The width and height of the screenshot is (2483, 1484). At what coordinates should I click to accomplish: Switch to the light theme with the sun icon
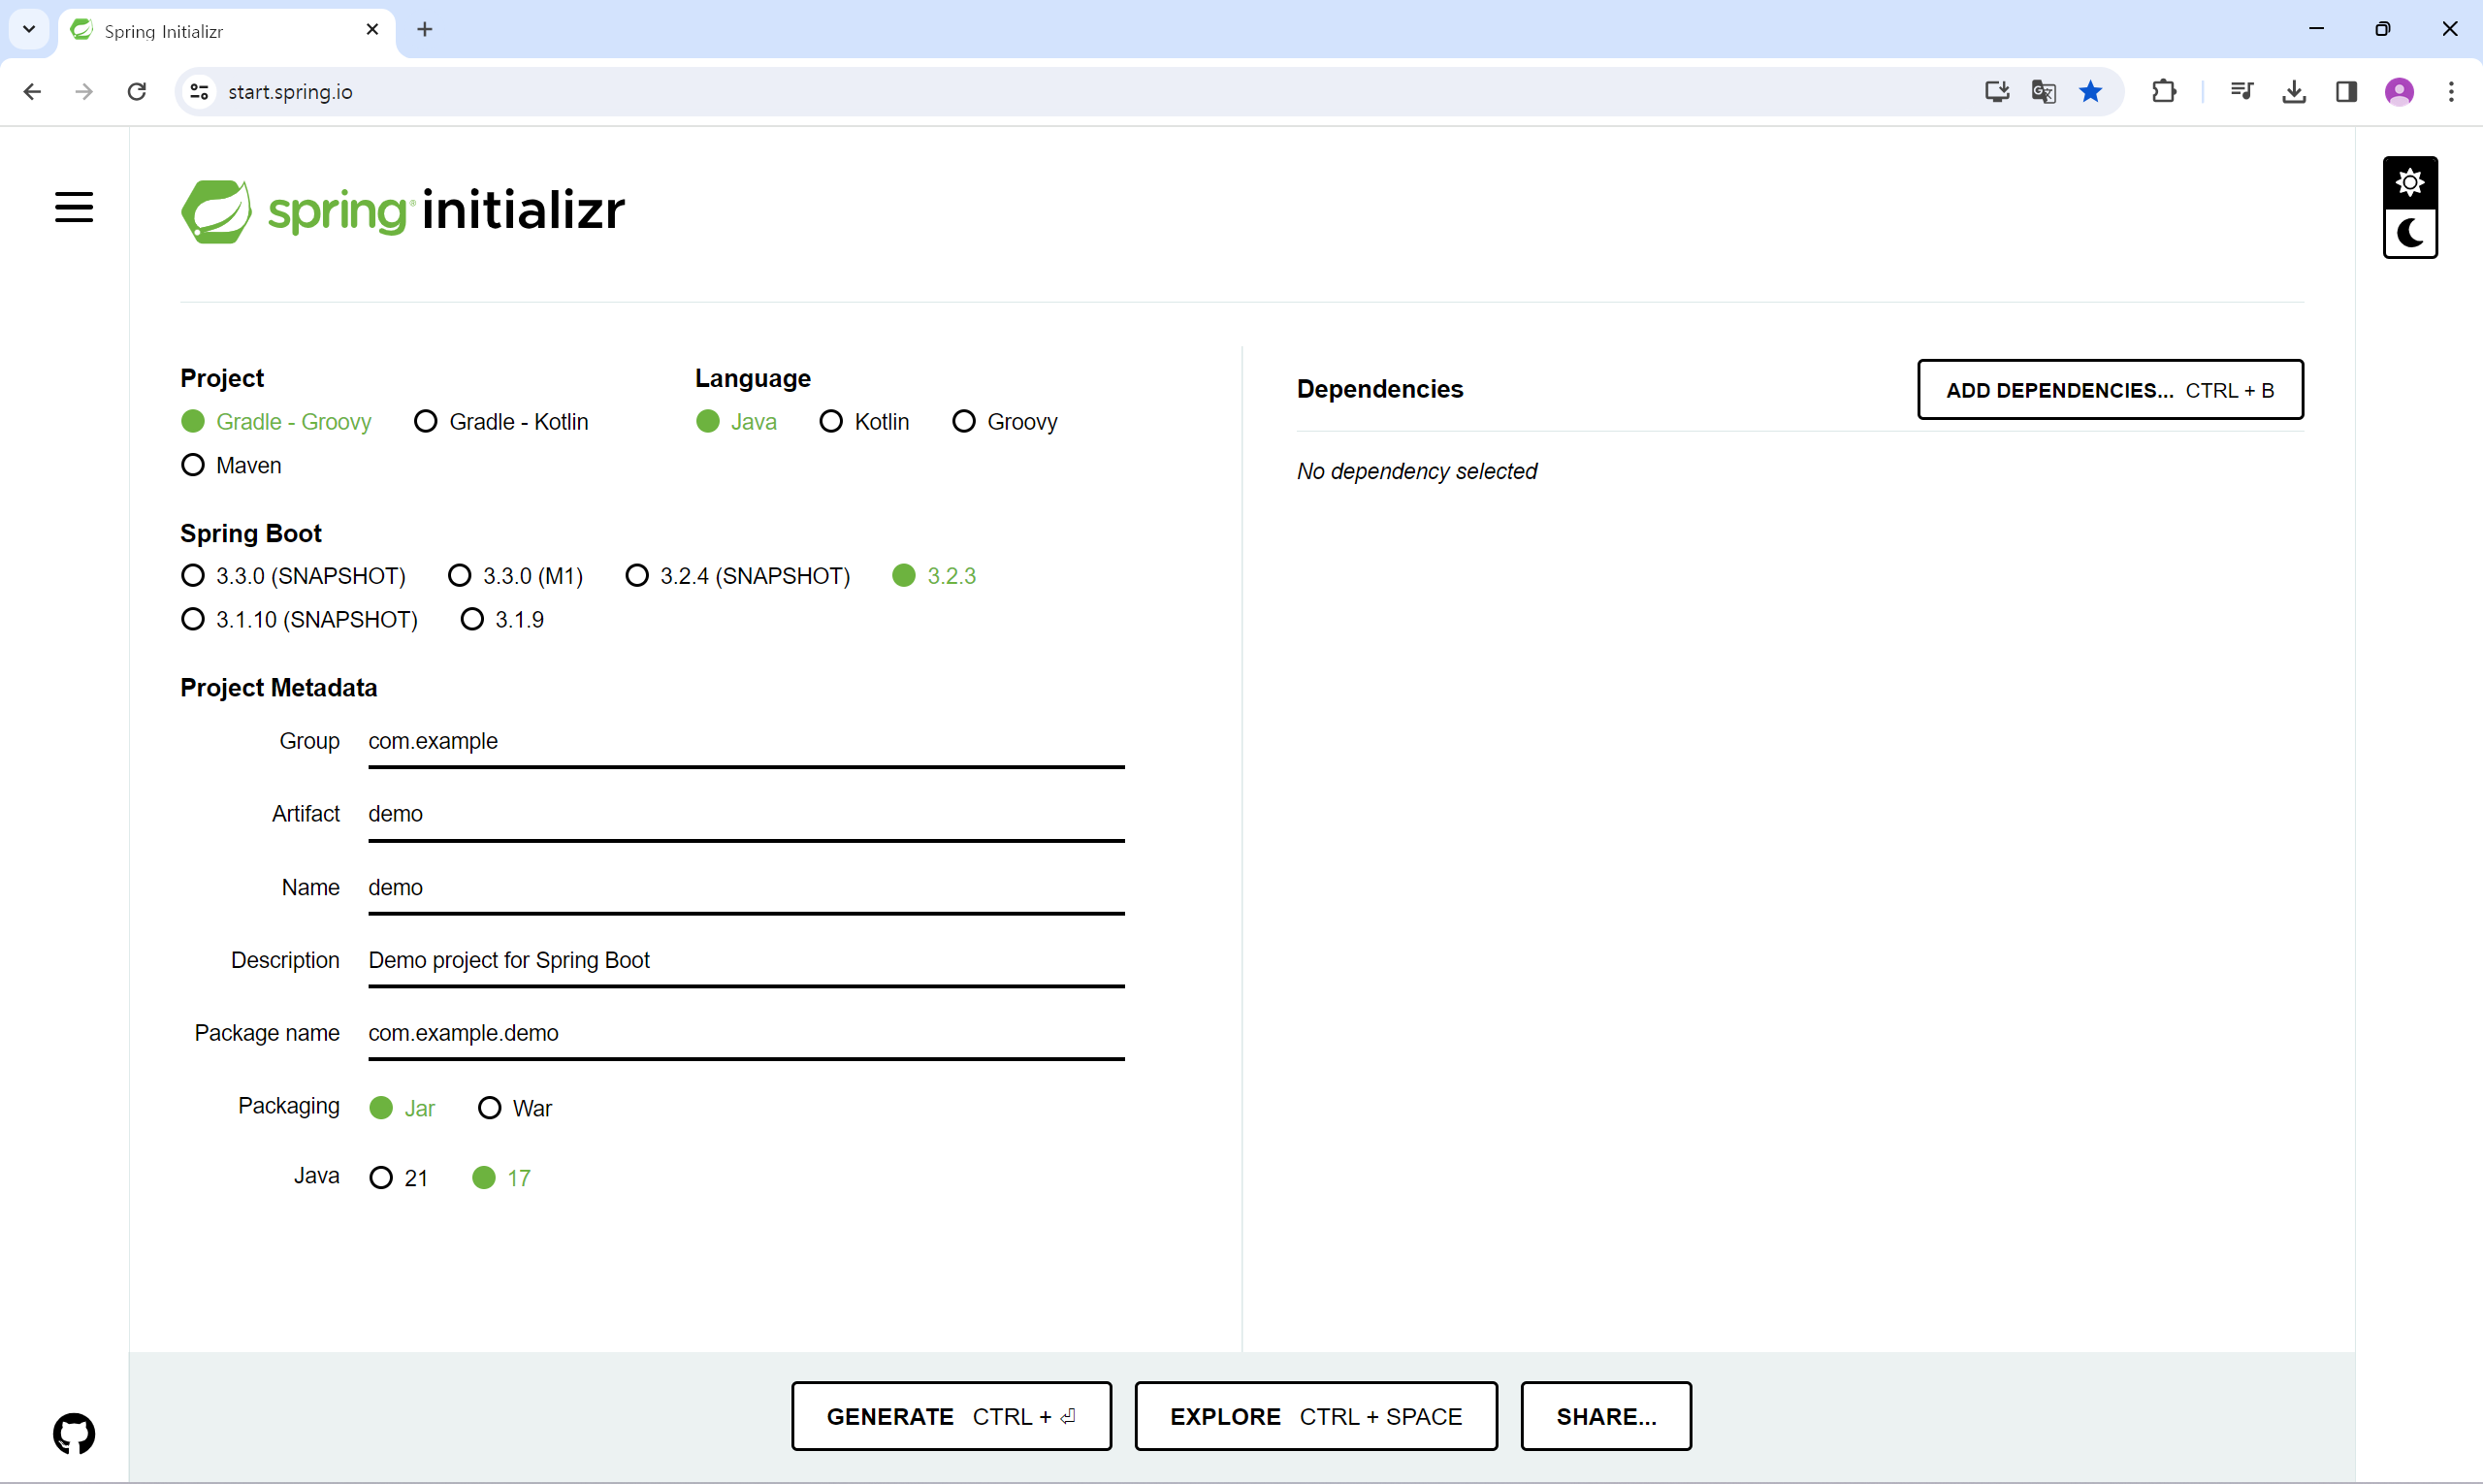coord(2409,183)
